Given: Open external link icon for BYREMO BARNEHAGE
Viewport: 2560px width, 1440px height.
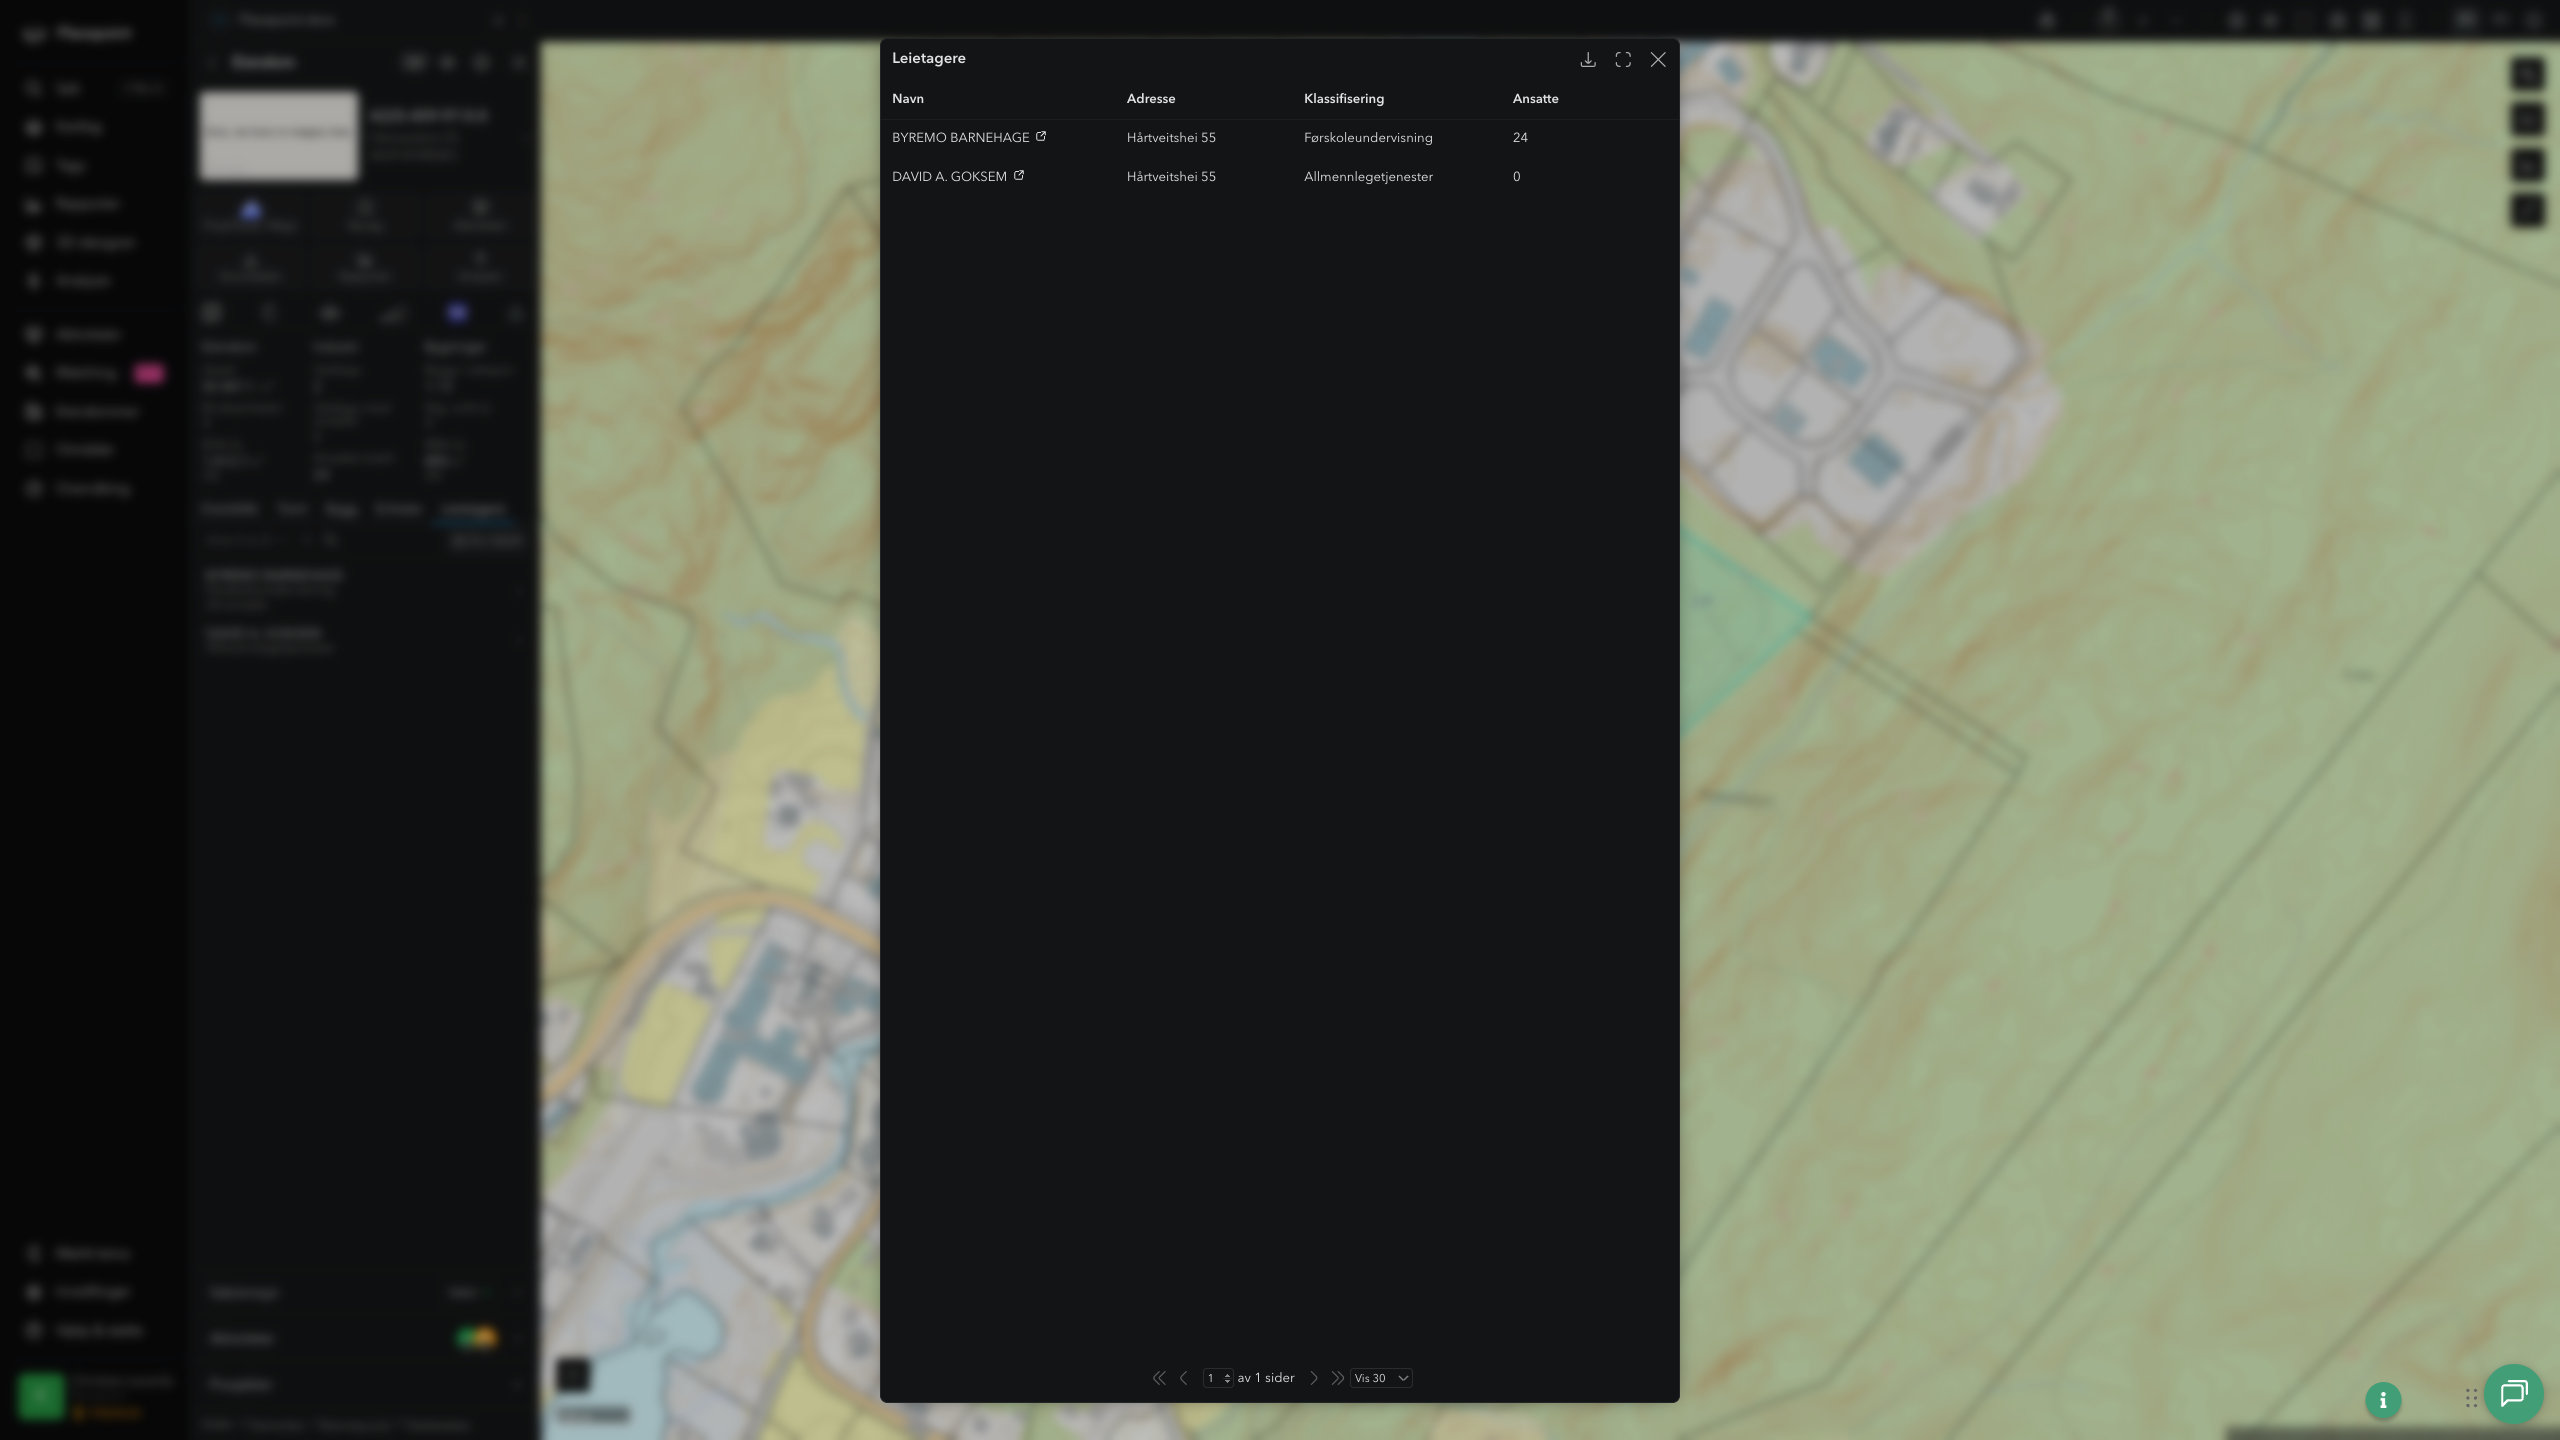Looking at the screenshot, I should 1041,136.
